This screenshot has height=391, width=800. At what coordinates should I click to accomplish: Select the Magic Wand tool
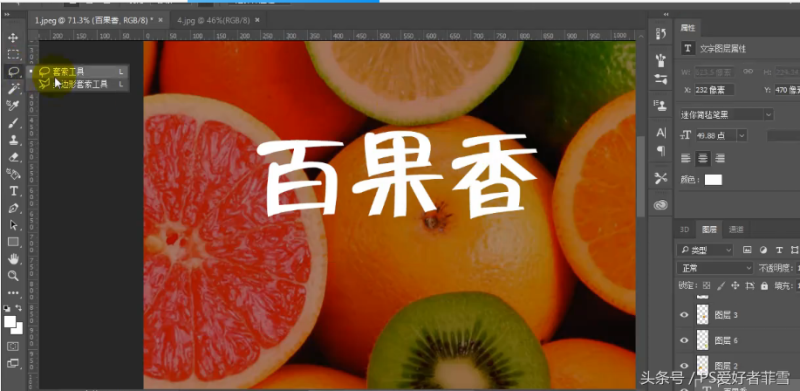13,89
